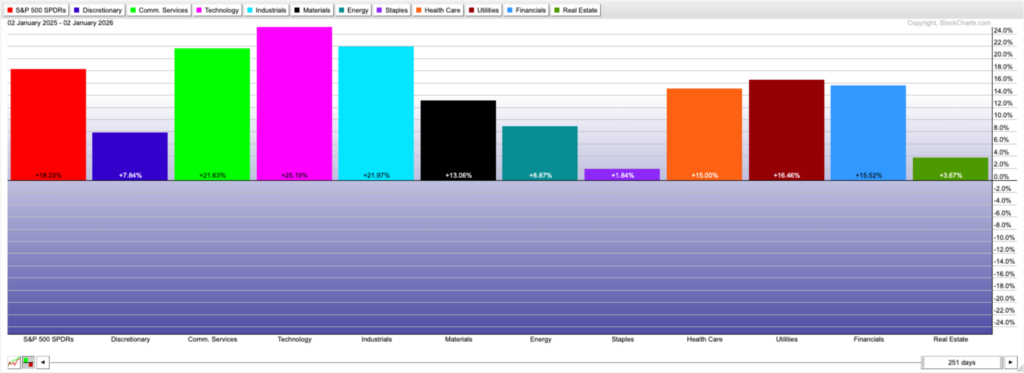Click the 0.0% y-axis tick label
This screenshot has width=1024, height=373.
(x=1001, y=176)
